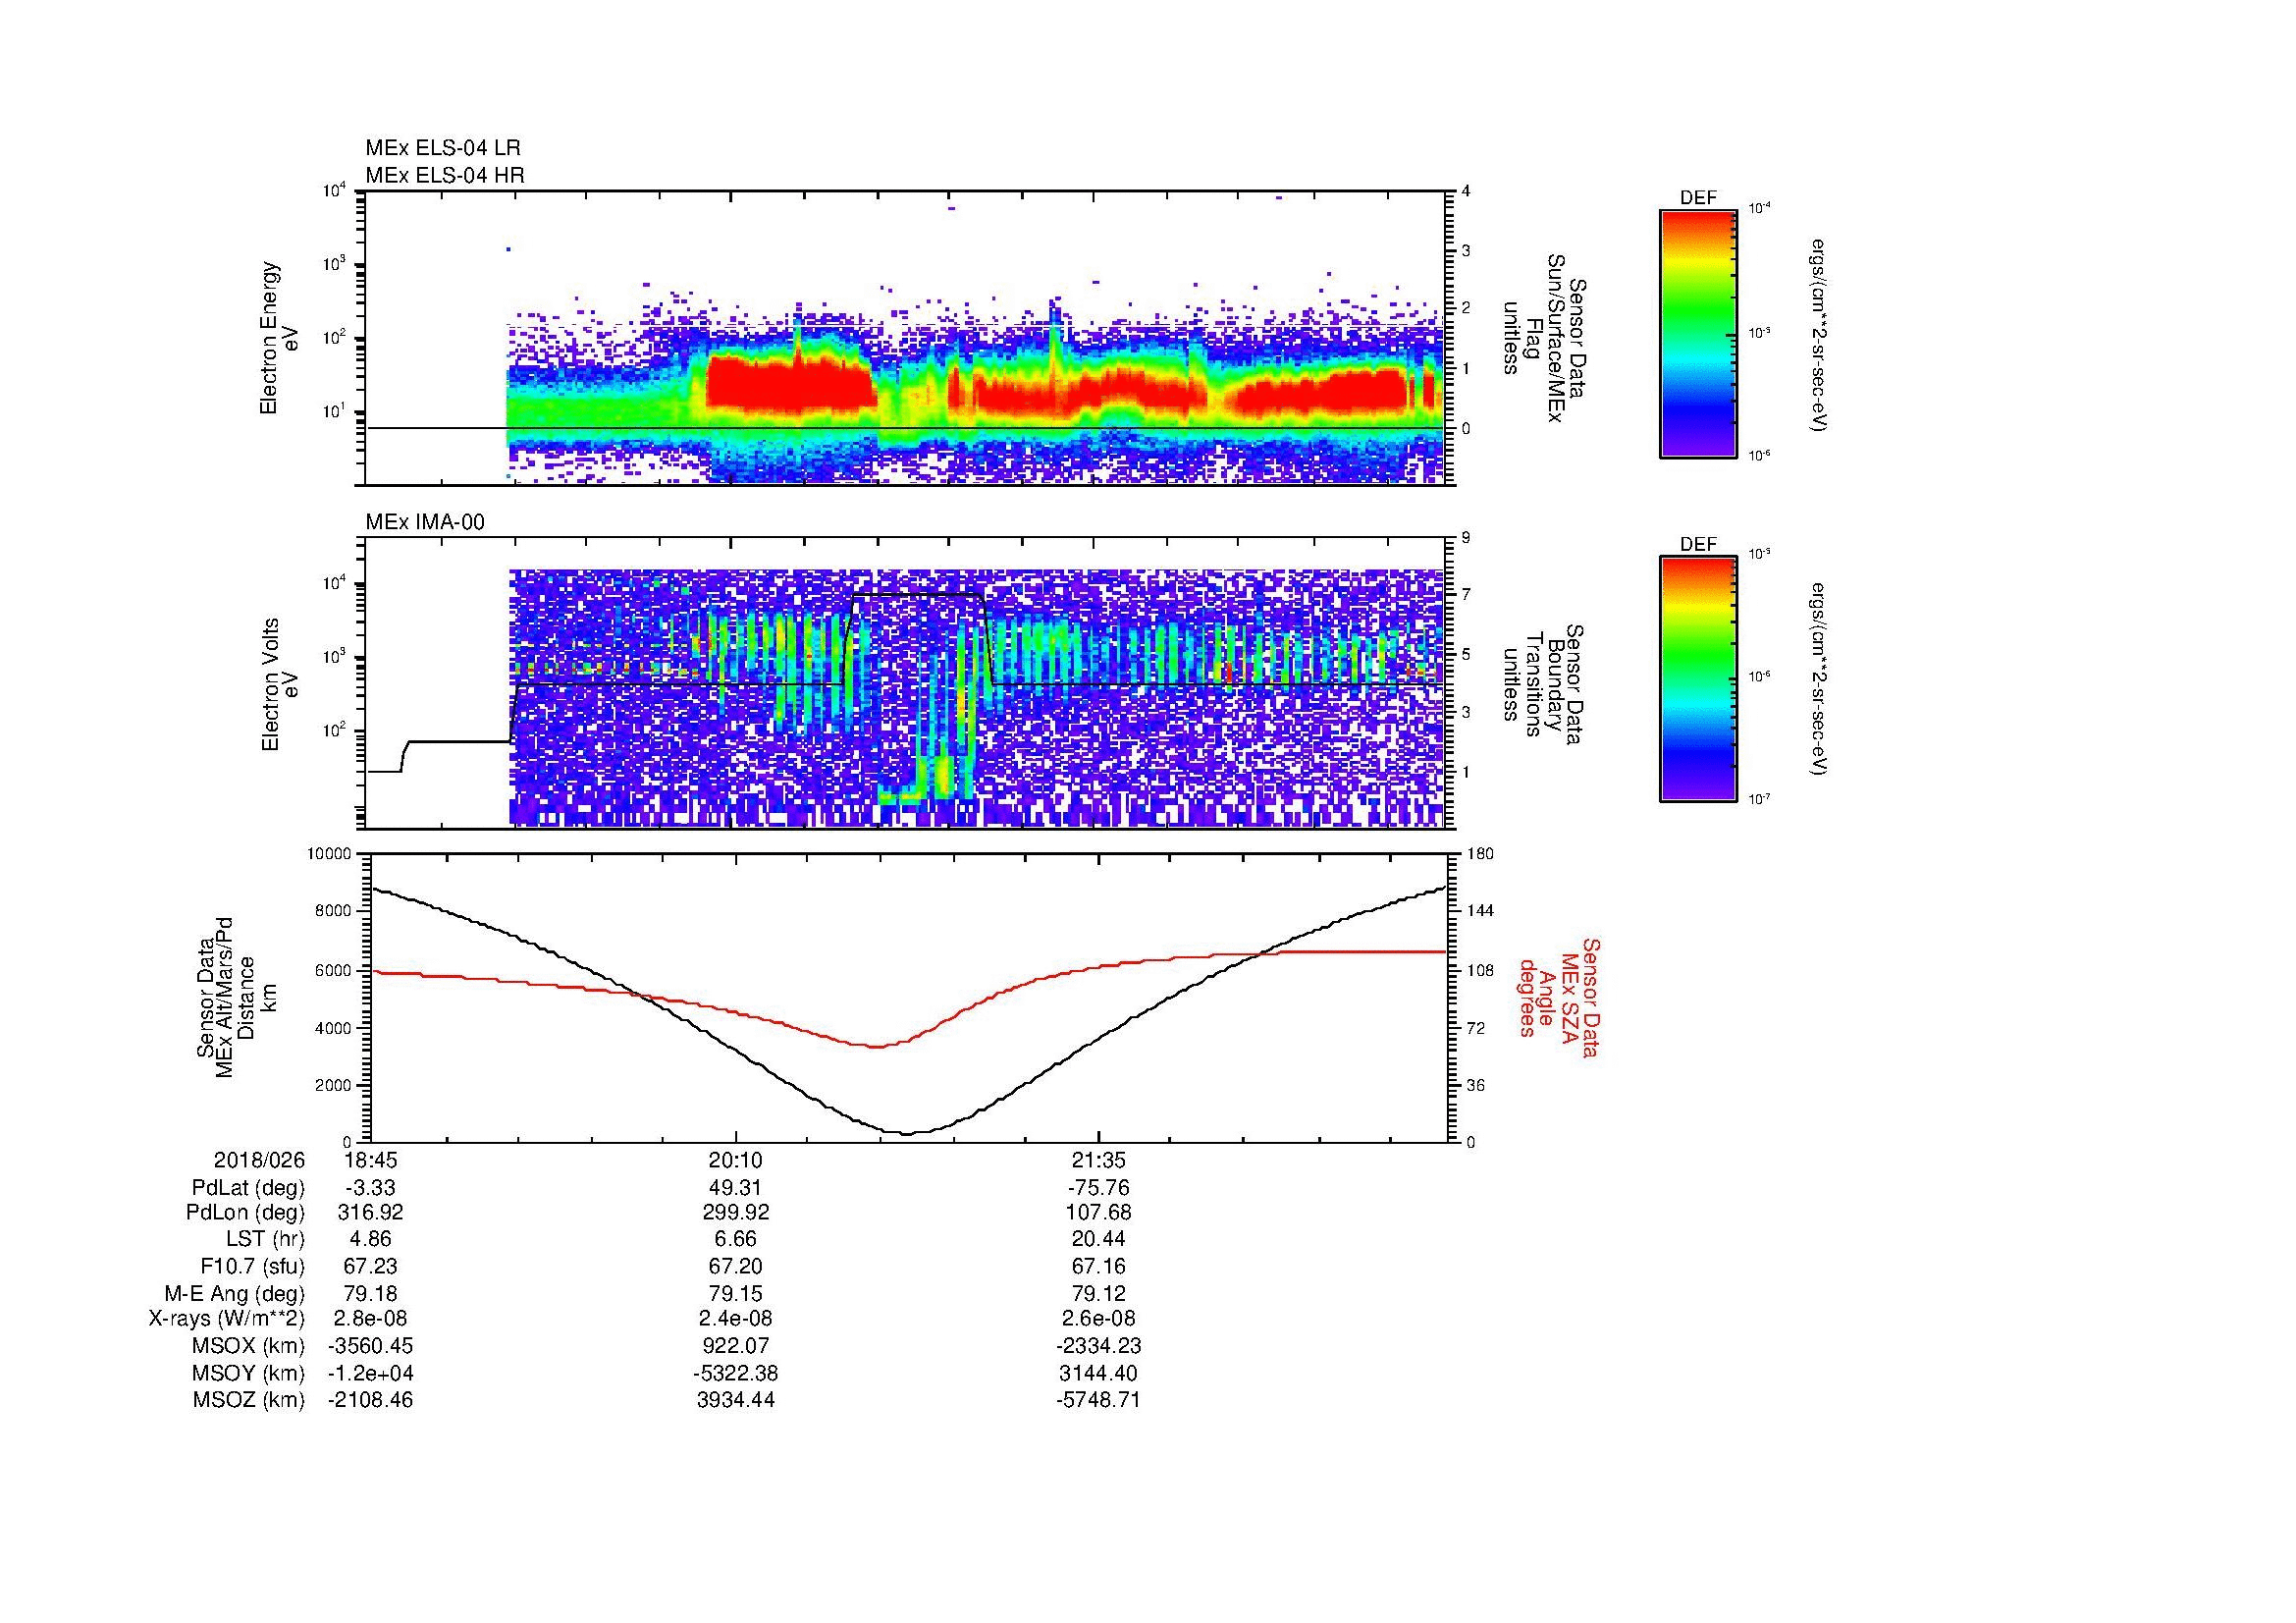This screenshot has height=1623, width=2296.
Task: Click the "M-E Ang (deg)" row label
Action: coord(235,1294)
